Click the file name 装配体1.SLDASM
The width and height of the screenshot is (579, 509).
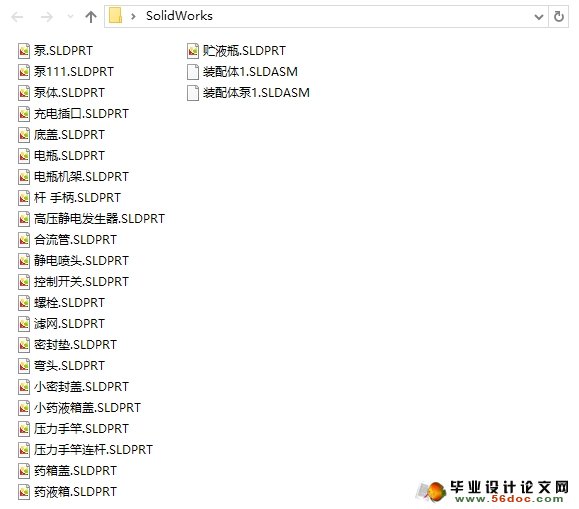click(x=250, y=72)
